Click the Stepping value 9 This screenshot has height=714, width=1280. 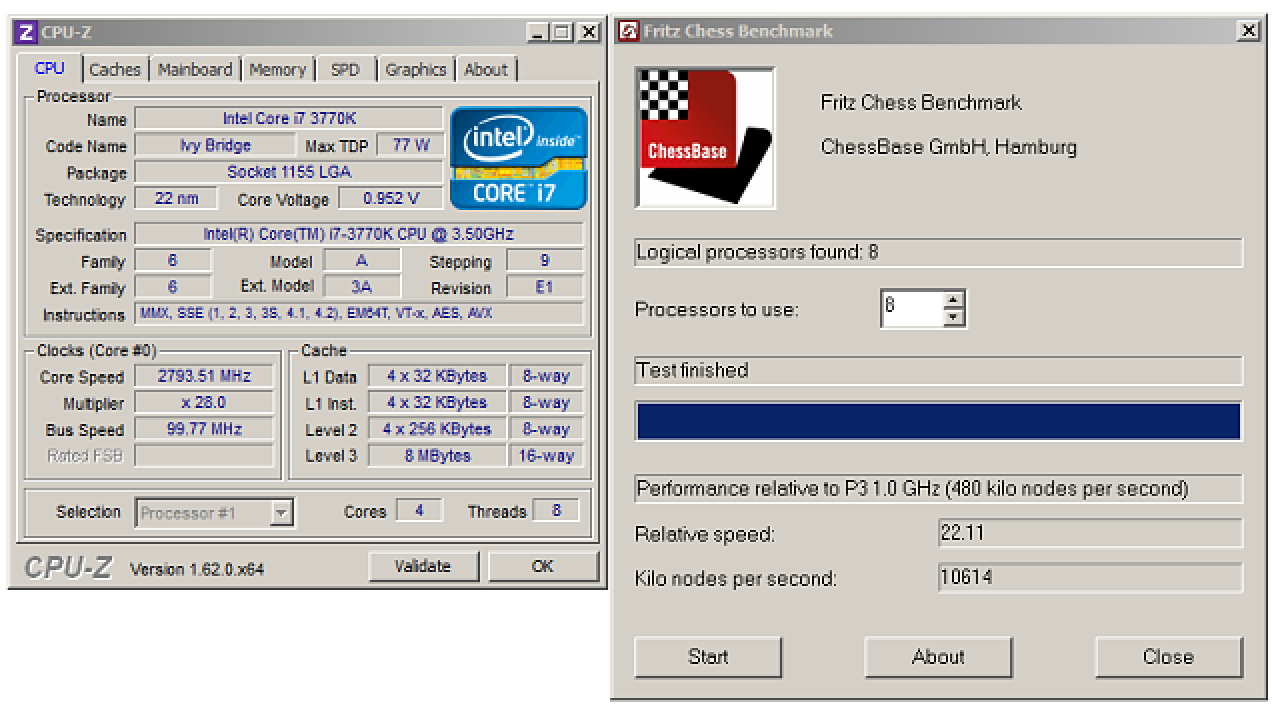tap(545, 261)
